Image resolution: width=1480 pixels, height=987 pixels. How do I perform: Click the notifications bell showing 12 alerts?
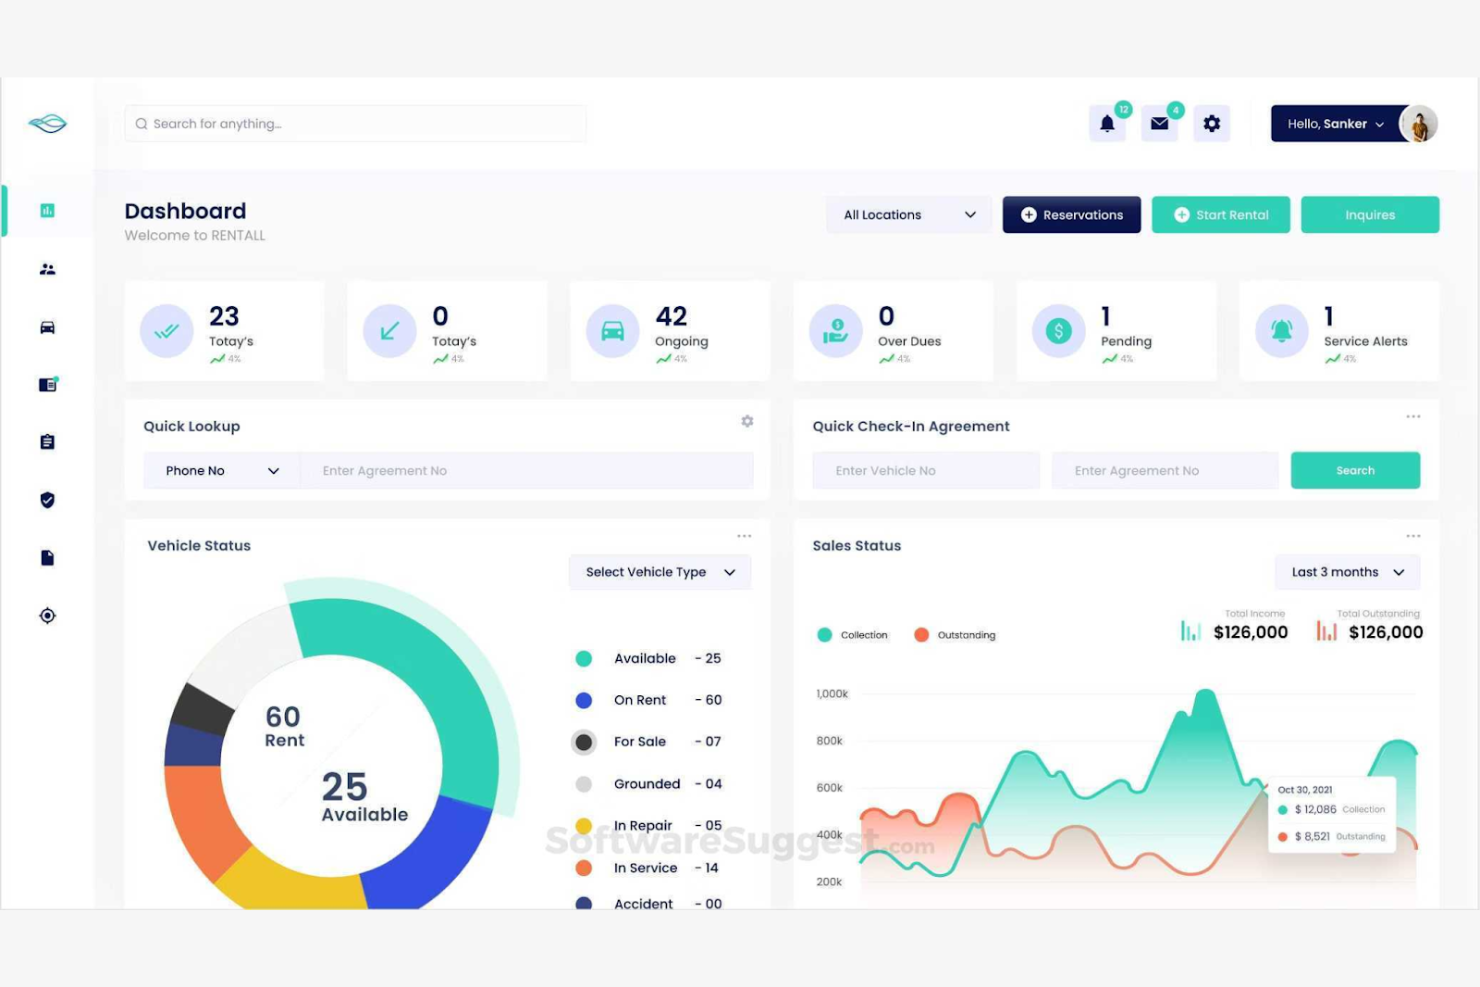pos(1107,123)
